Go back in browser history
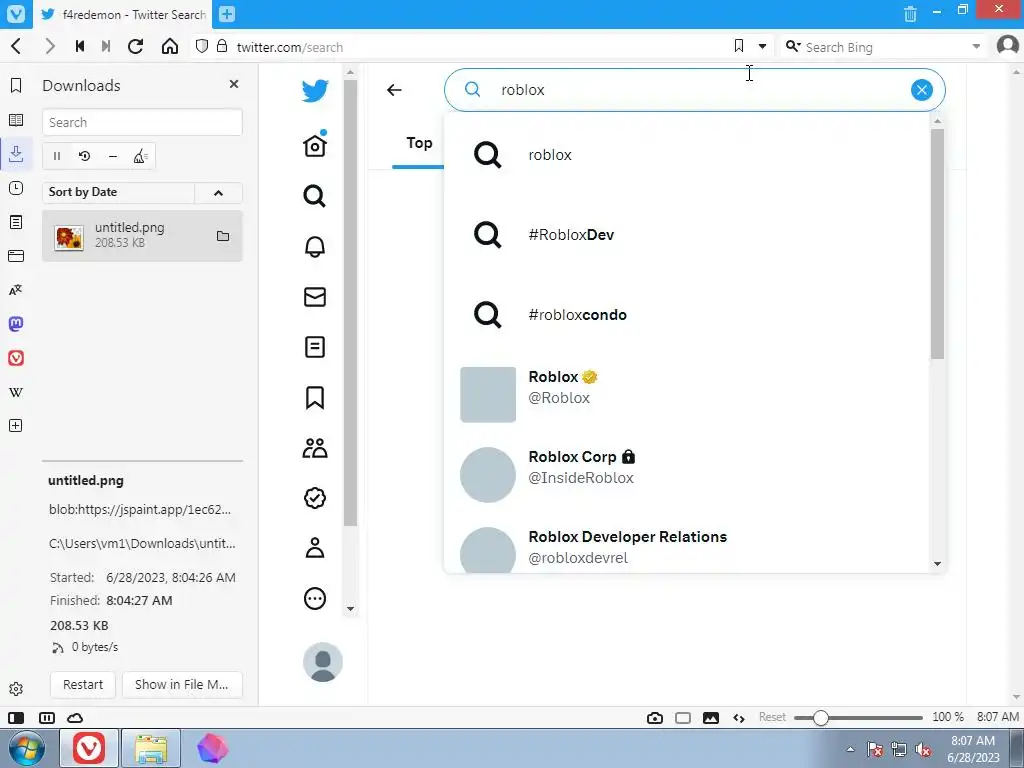 [x=17, y=46]
